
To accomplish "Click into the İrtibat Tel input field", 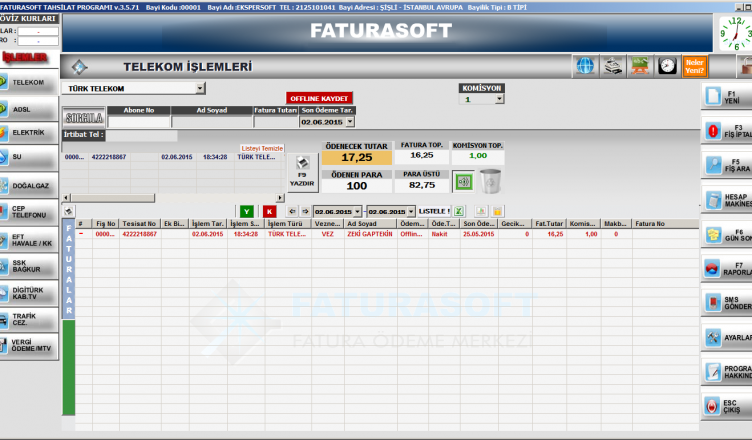I will click(141, 135).
